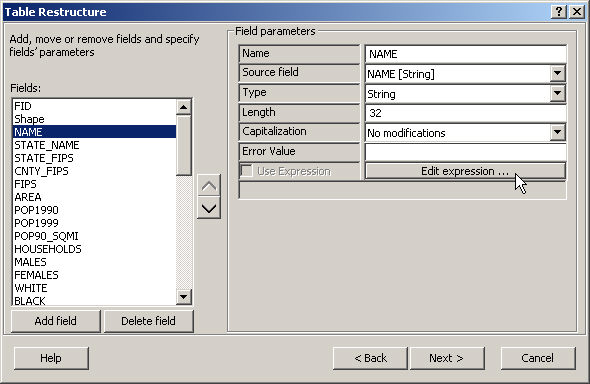Select FEMALES in the fields list
590x384 pixels.
[94, 275]
